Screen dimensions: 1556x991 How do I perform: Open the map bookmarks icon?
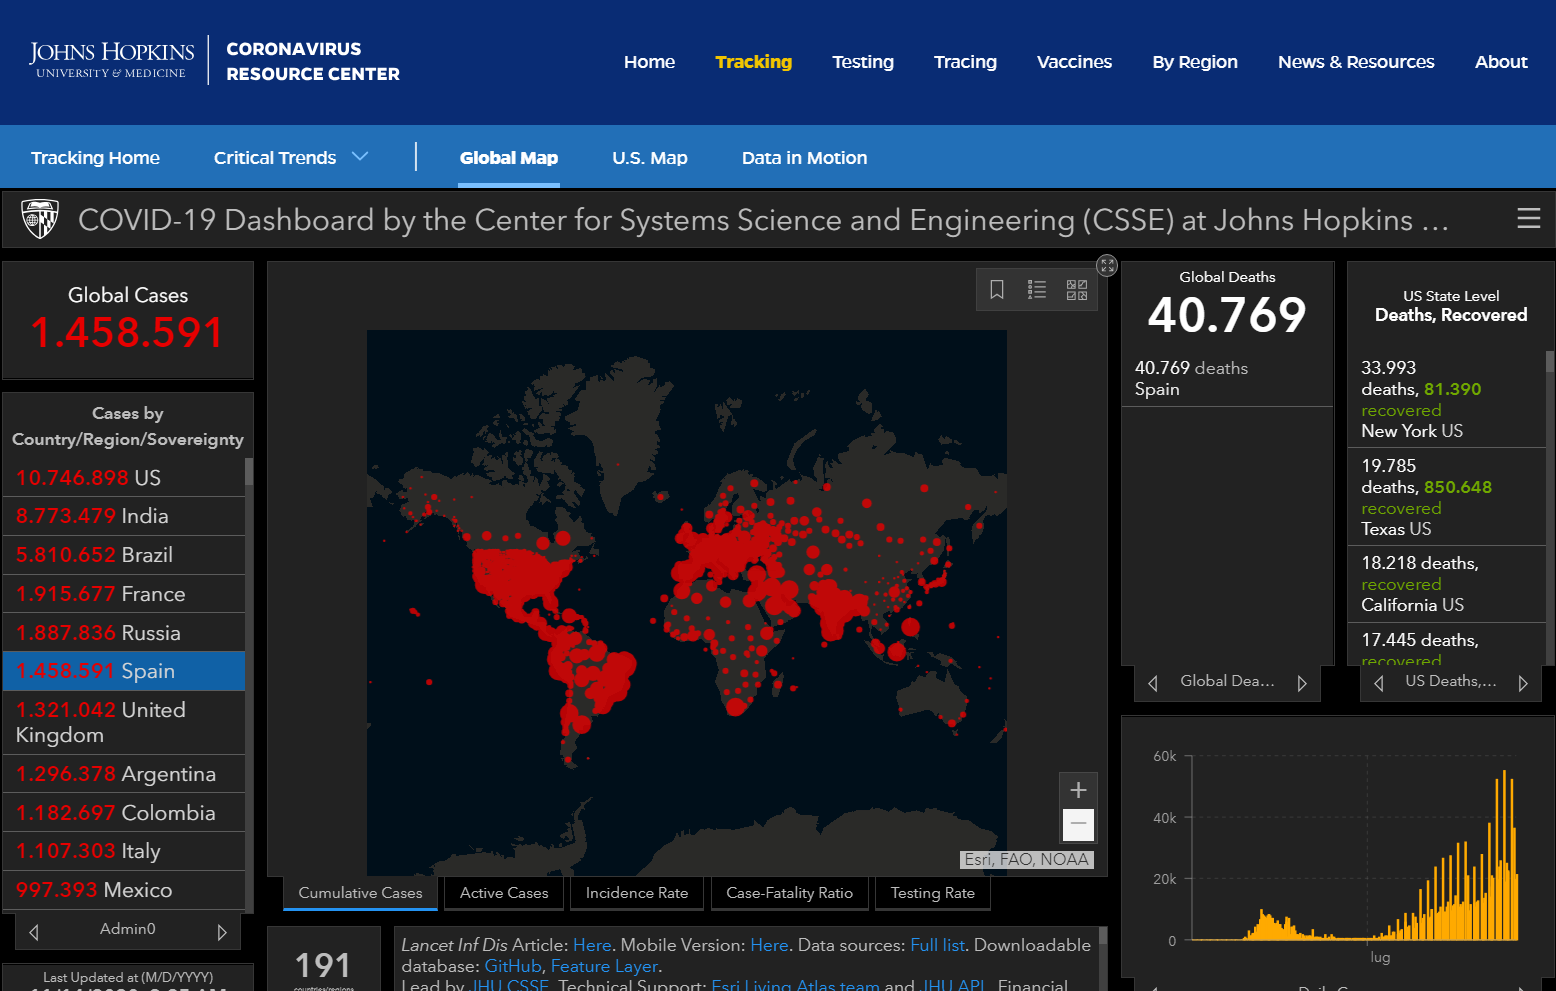click(997, 290)
